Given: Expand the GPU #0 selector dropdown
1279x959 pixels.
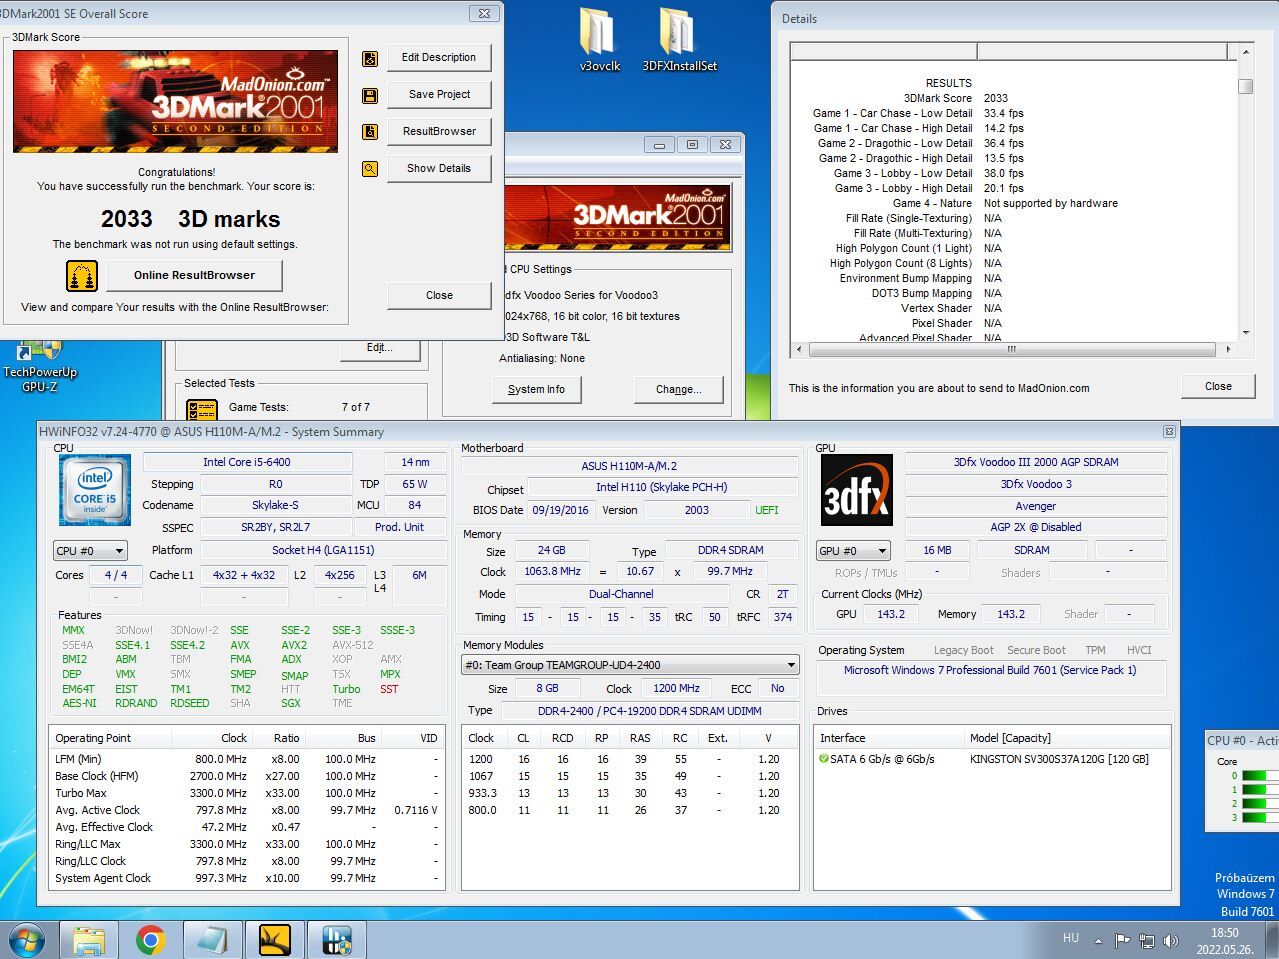Looking at the screenshot, I should (854, 551).
